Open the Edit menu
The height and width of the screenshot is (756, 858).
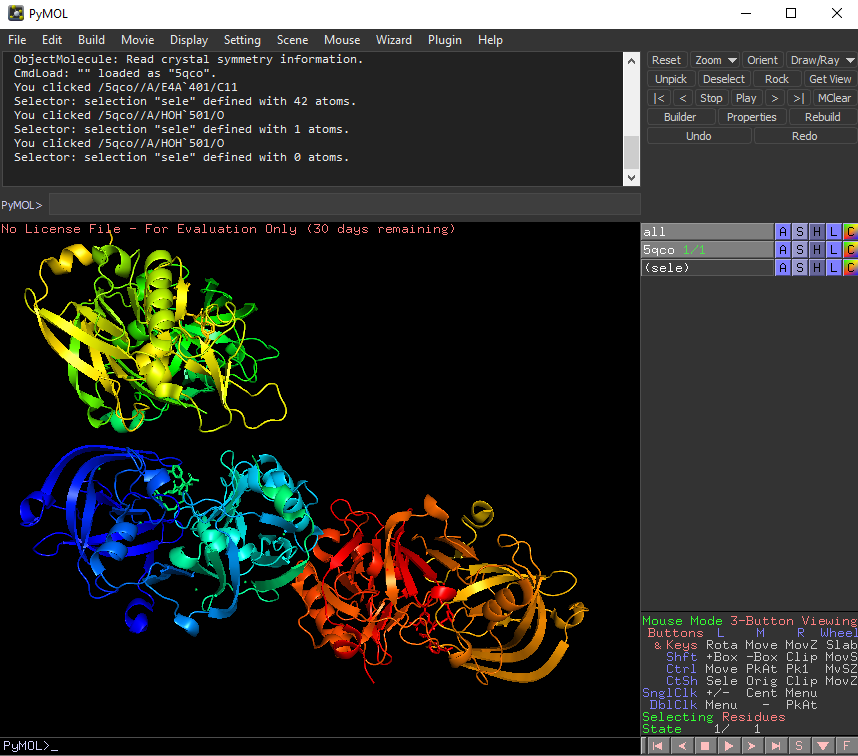52,40
